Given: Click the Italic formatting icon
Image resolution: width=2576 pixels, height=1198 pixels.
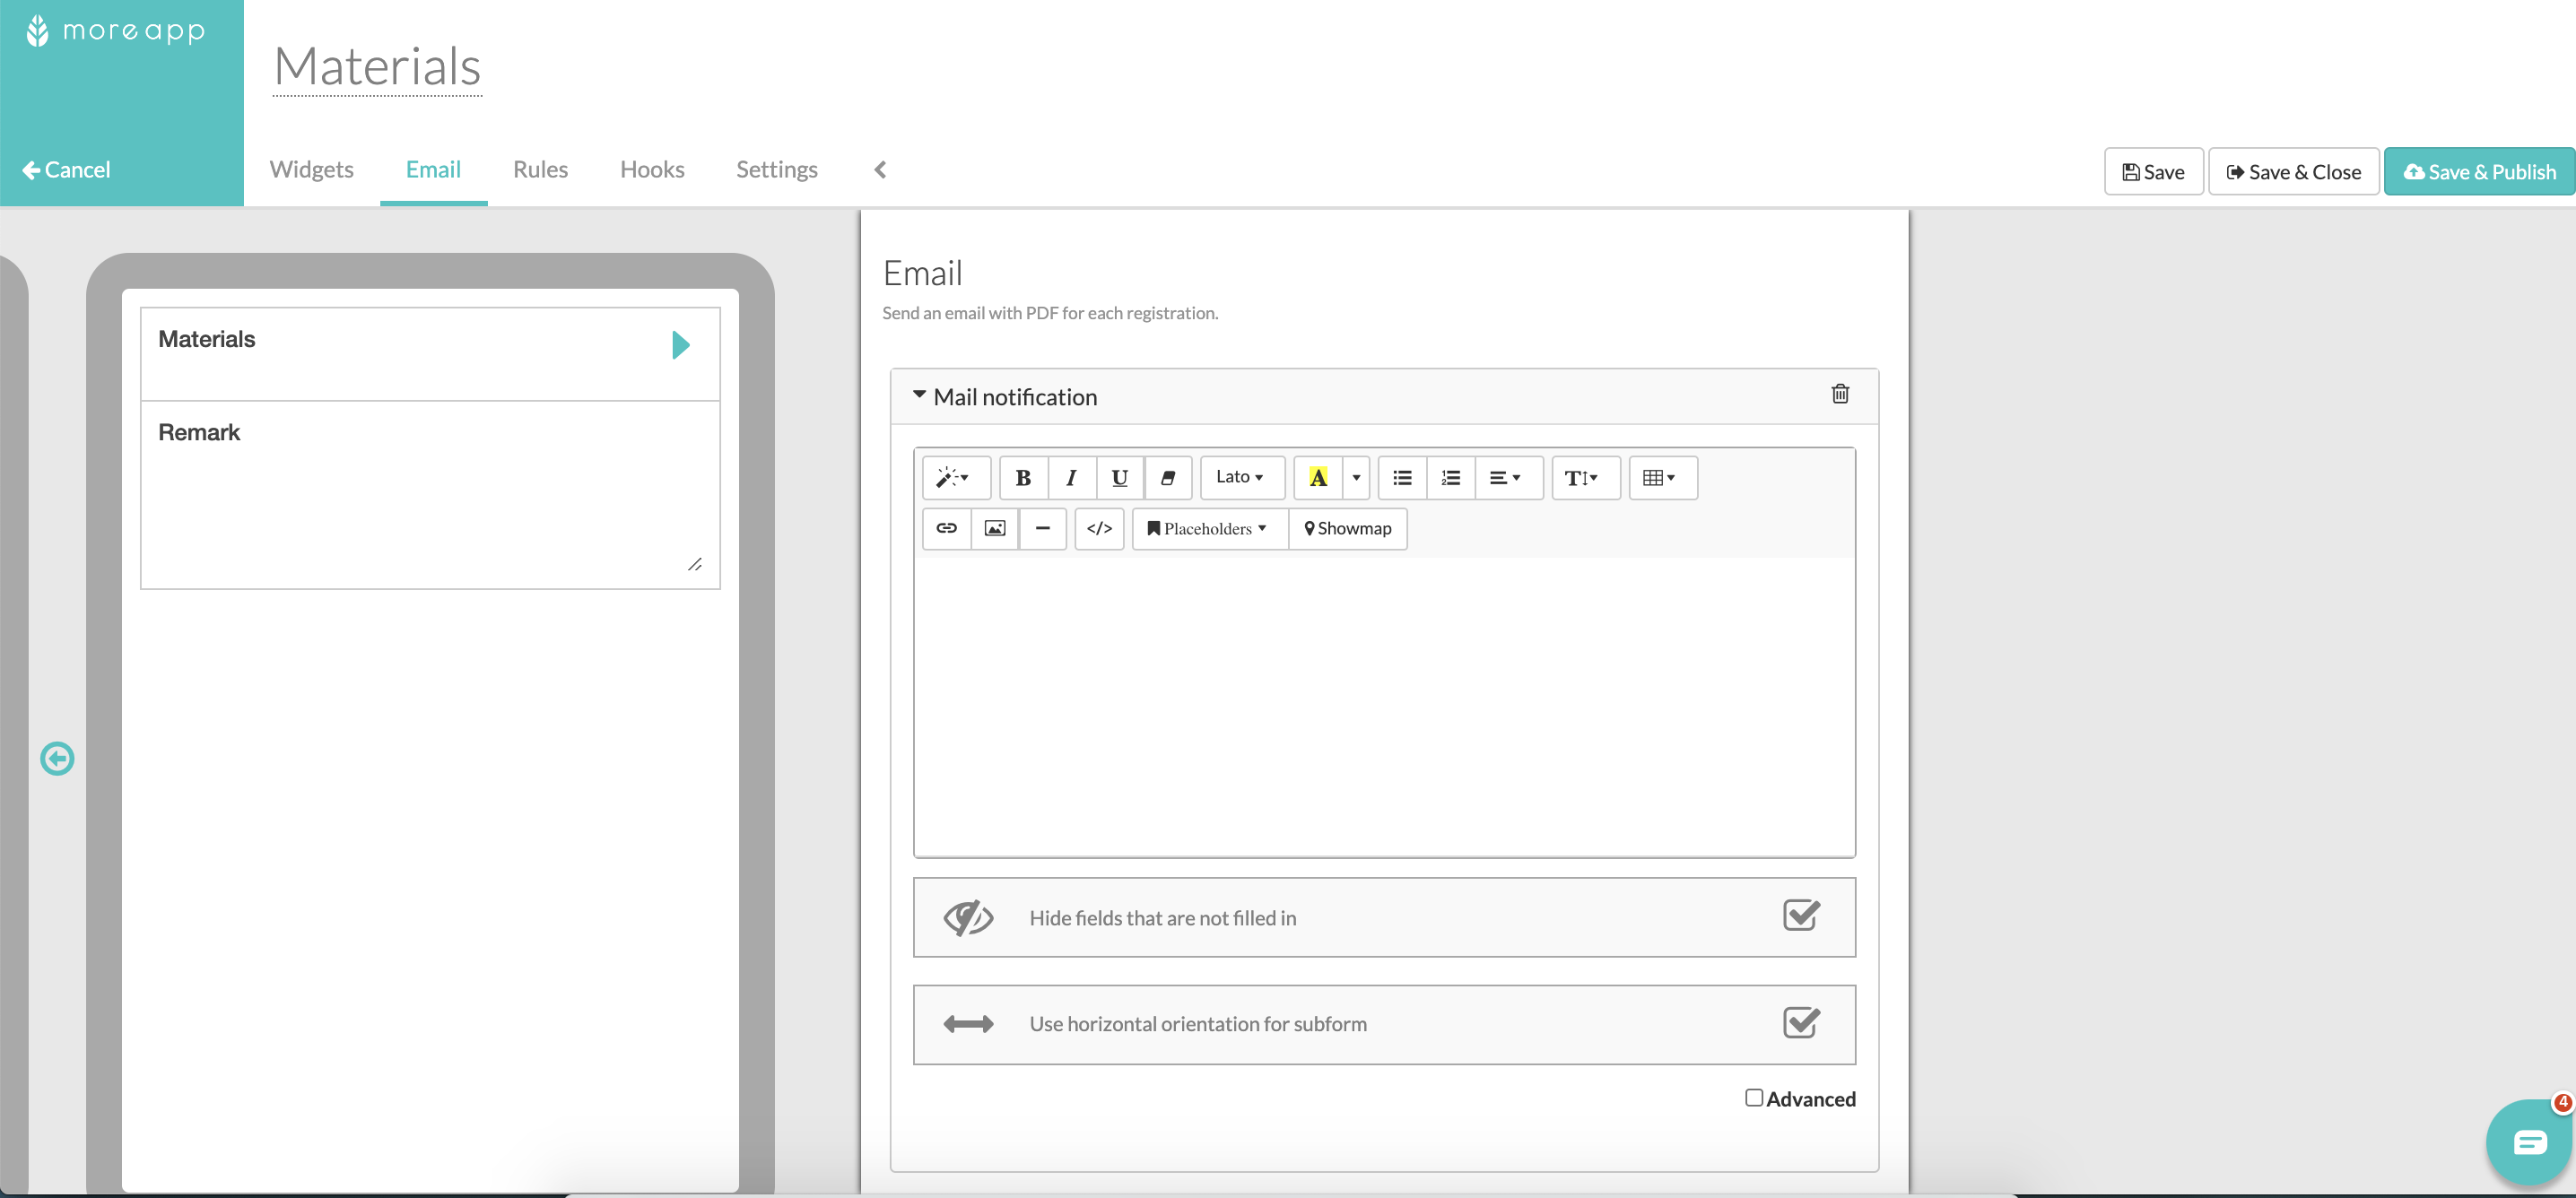Looking at the screenshot, I should 1071,477.
